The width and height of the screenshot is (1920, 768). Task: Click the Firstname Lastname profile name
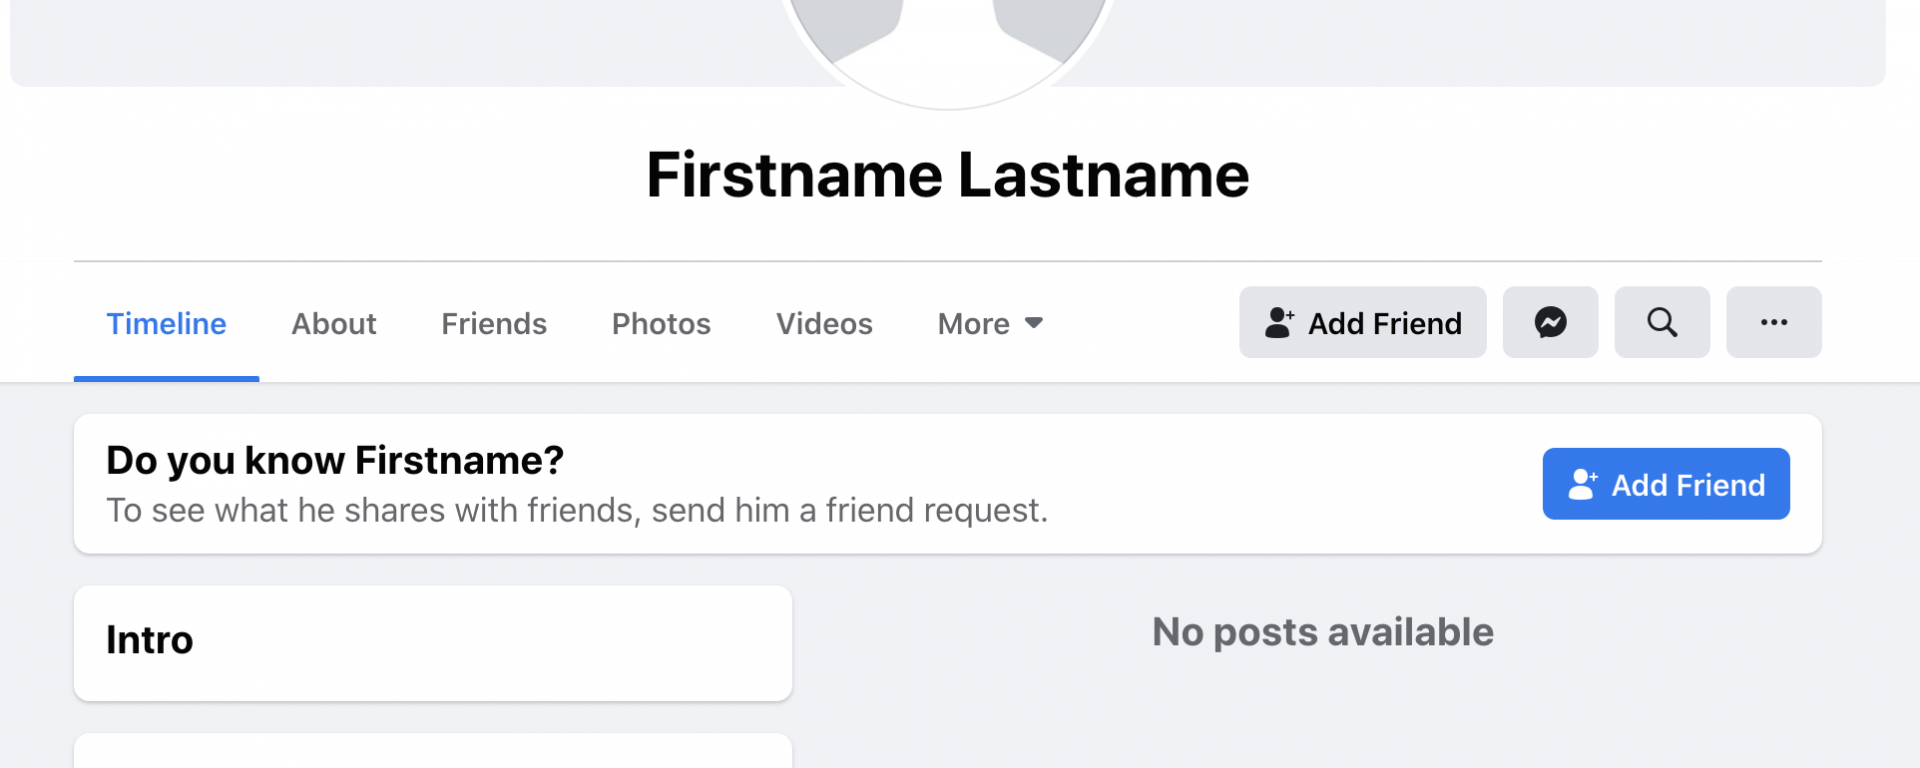(x=948, y=175)
